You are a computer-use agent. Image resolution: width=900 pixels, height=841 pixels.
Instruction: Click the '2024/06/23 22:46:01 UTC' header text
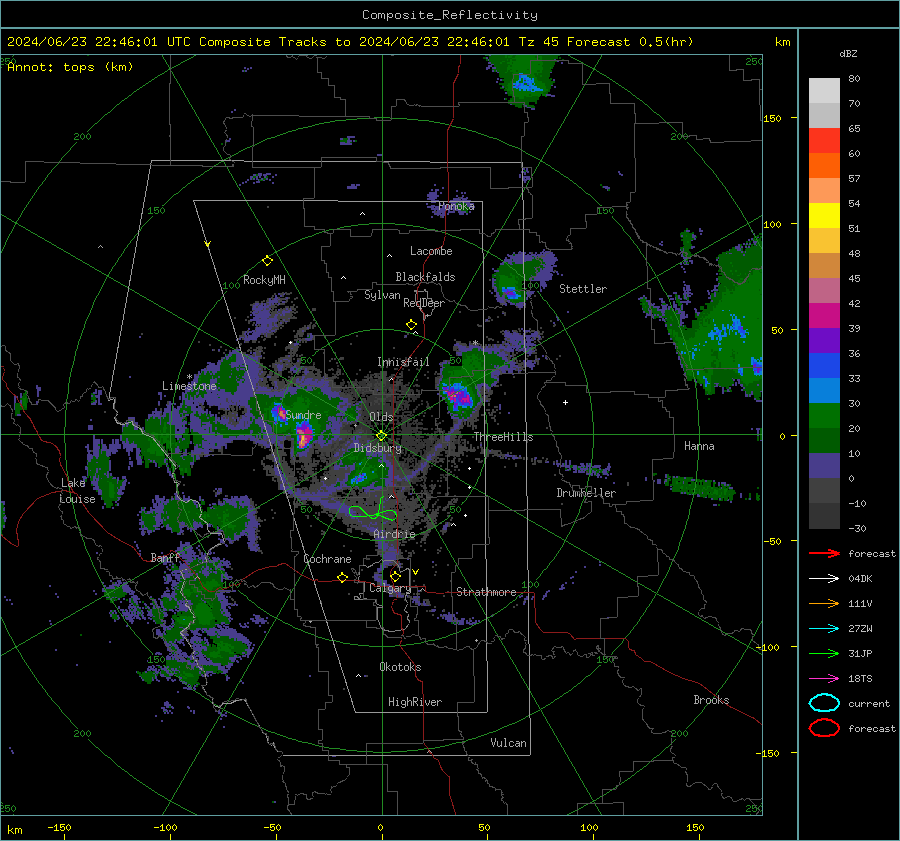tap(99, 42)
